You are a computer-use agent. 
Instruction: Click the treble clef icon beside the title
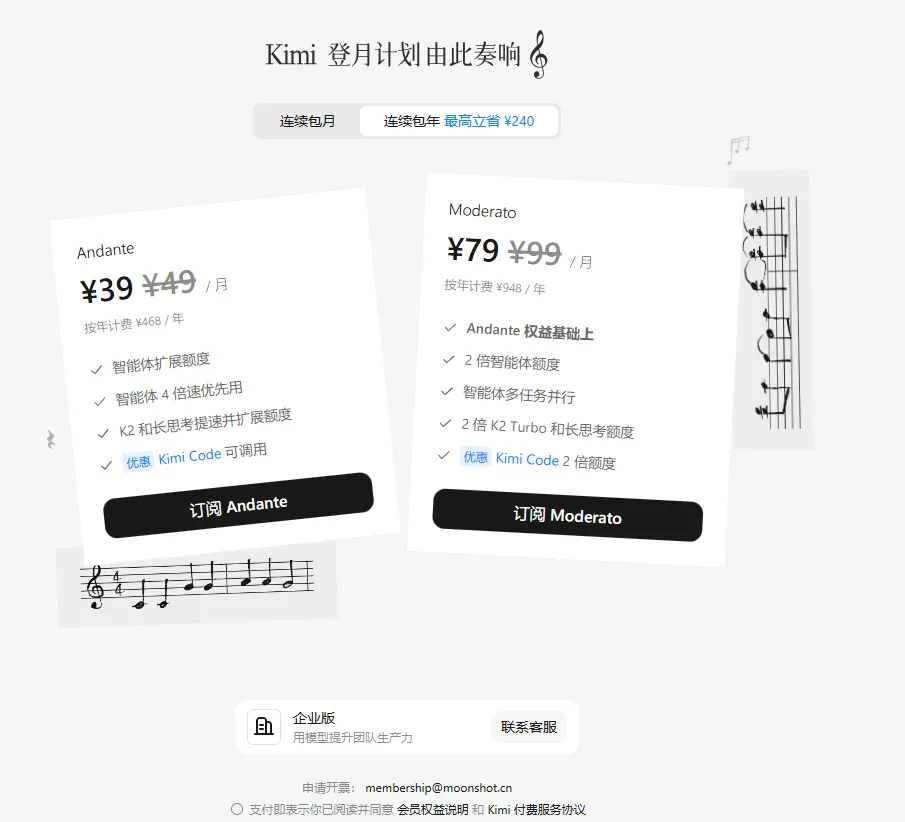(538, 55)
